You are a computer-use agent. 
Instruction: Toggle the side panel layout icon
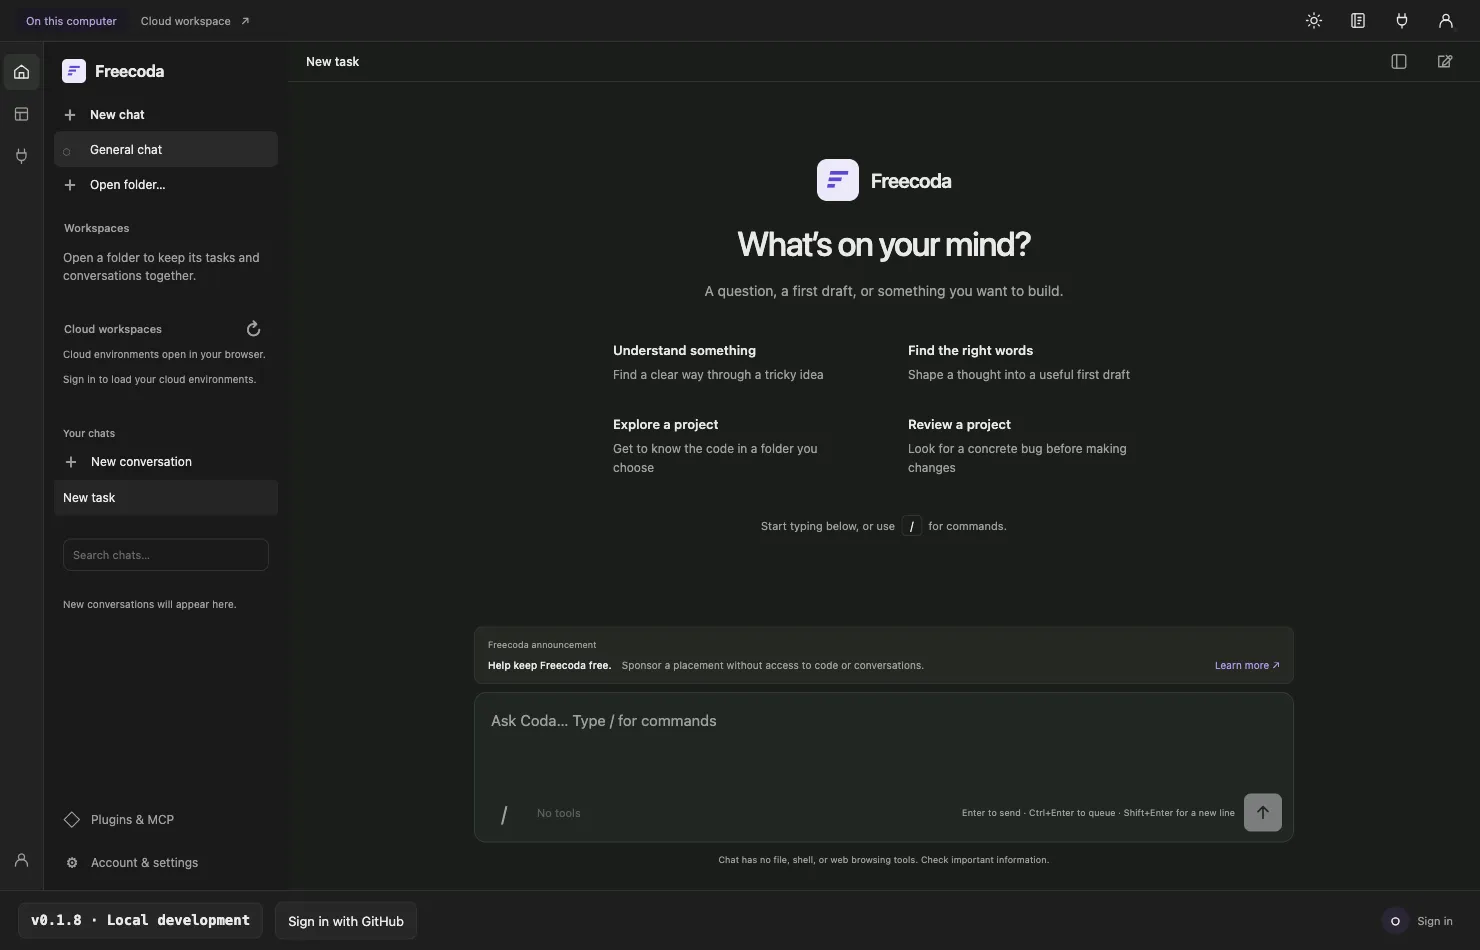point(1399,62)
